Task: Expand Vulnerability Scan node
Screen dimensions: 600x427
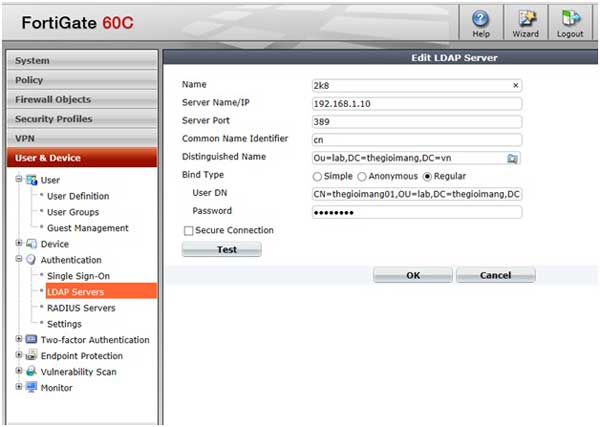Action: point(18,370)
